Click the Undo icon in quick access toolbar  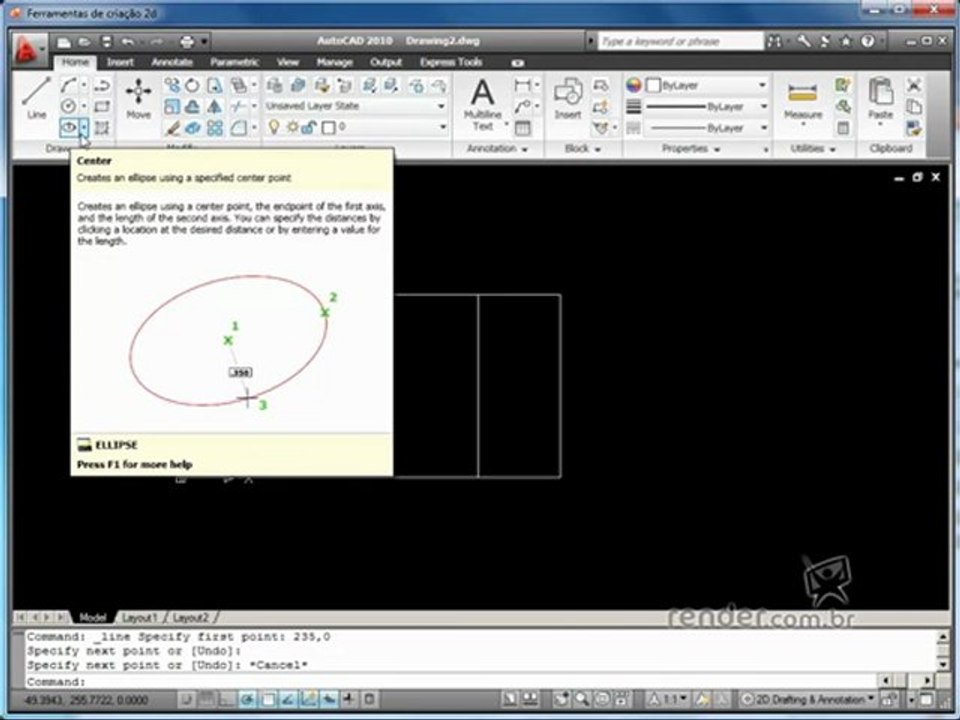click(127, 42)
